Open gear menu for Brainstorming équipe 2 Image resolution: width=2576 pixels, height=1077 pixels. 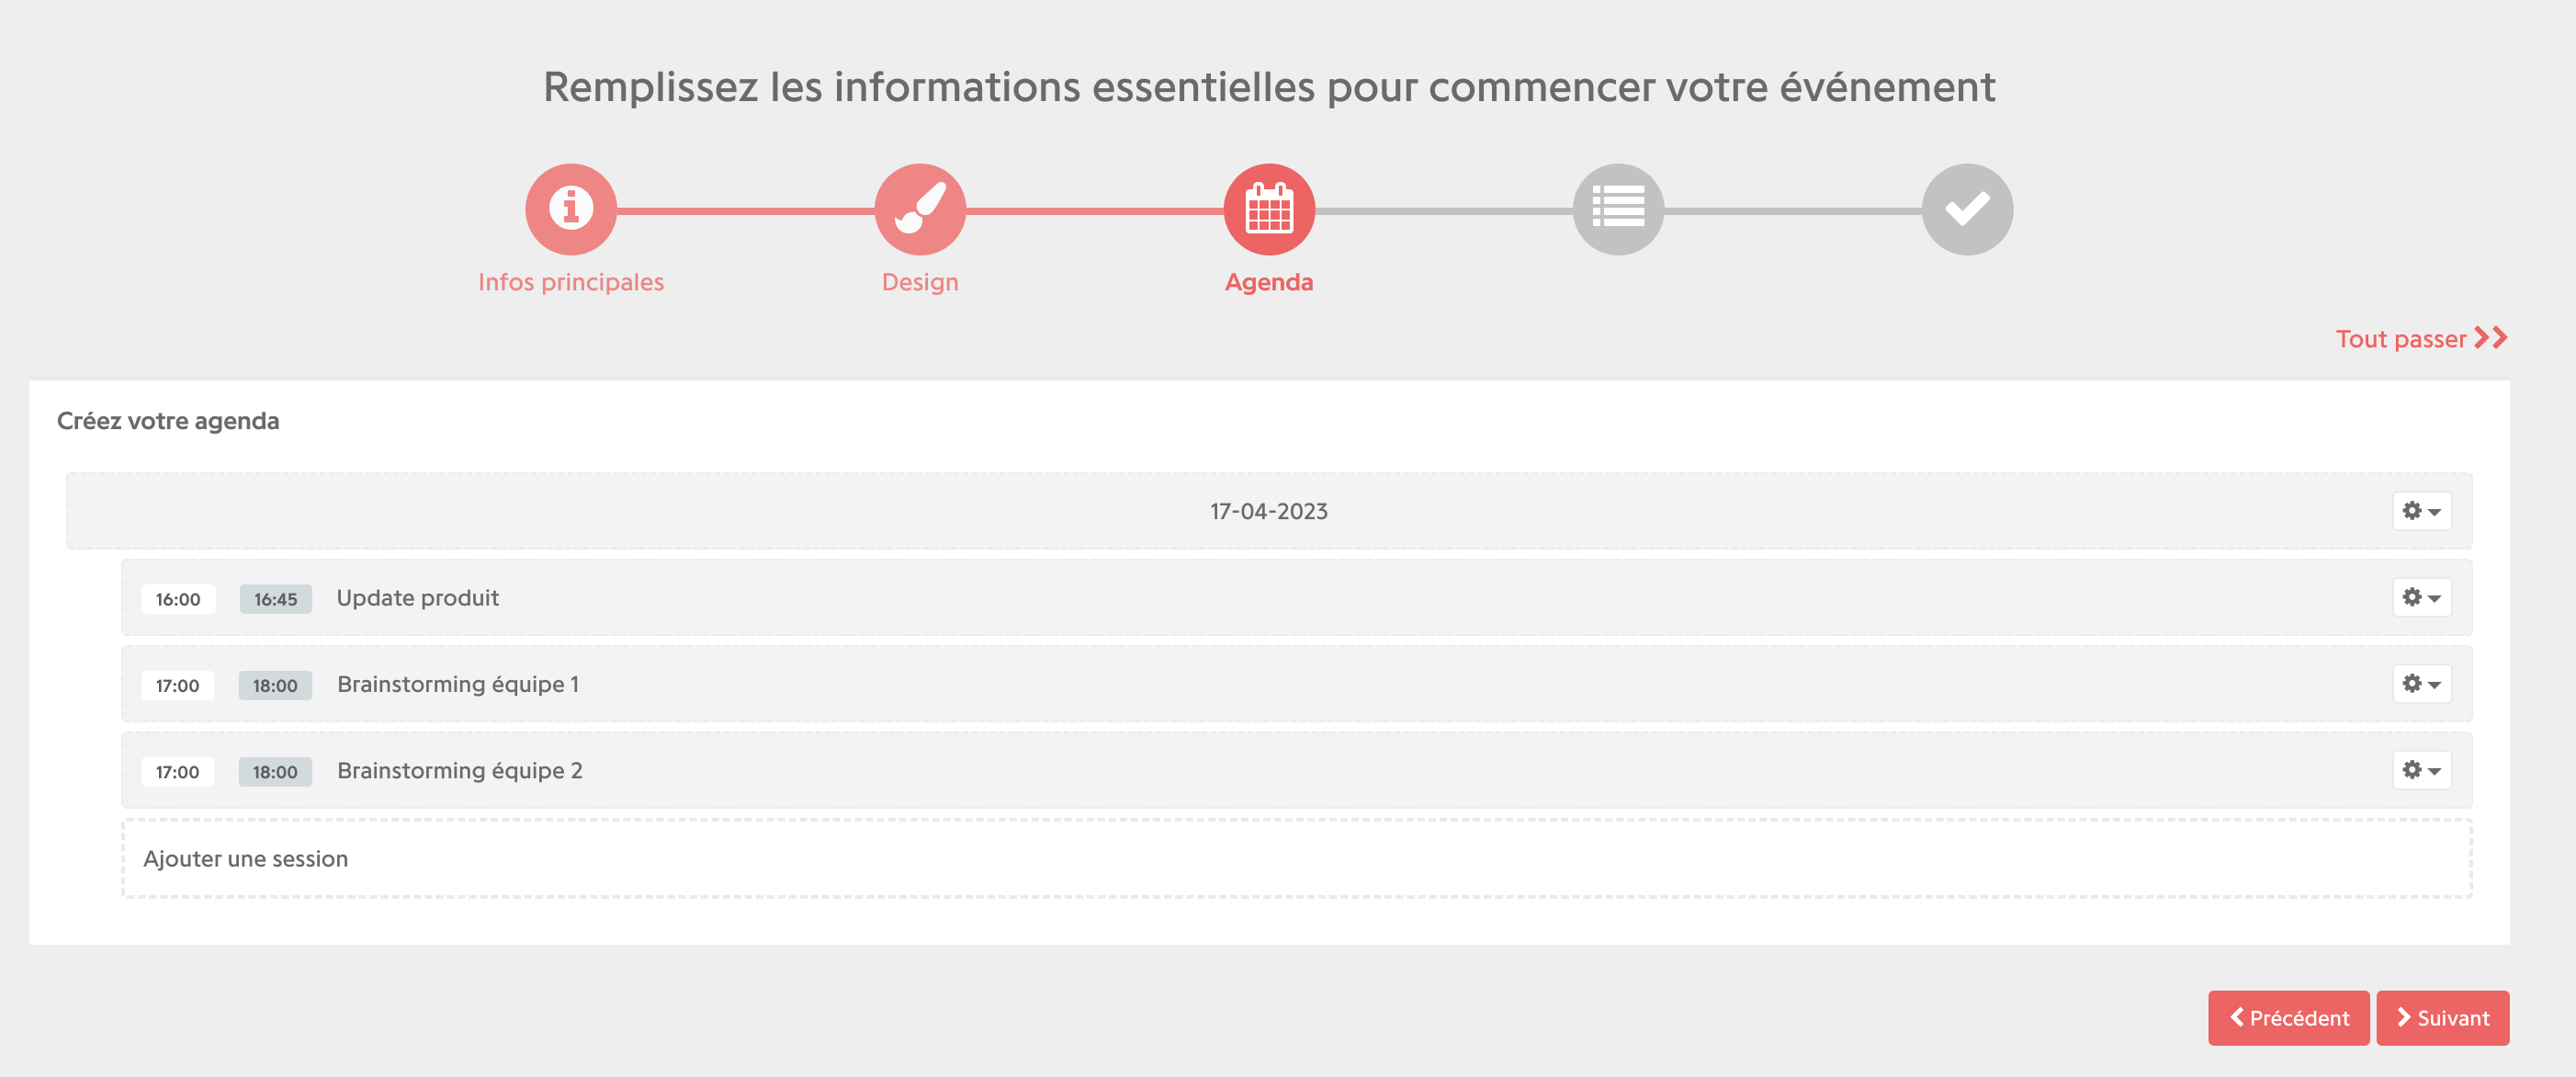pos(2421,770)
